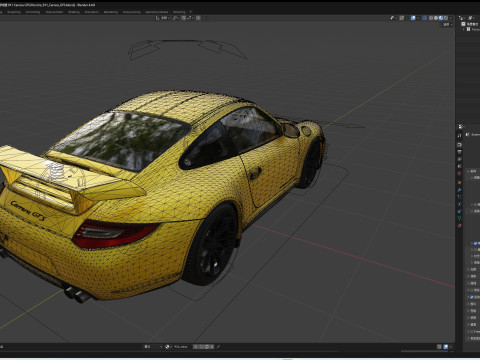Open the Texture Paint workspace tab

coord(54,12)
